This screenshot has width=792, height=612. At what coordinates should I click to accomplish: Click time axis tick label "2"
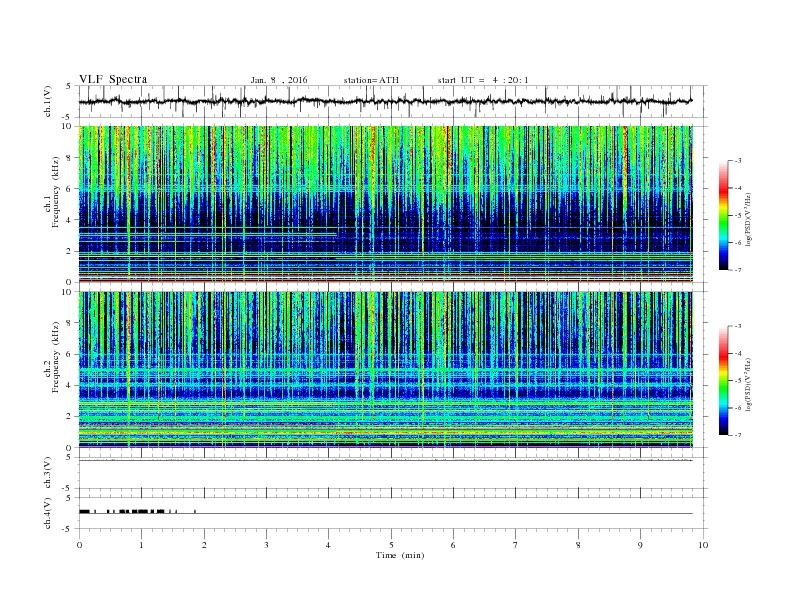[204, 545]
